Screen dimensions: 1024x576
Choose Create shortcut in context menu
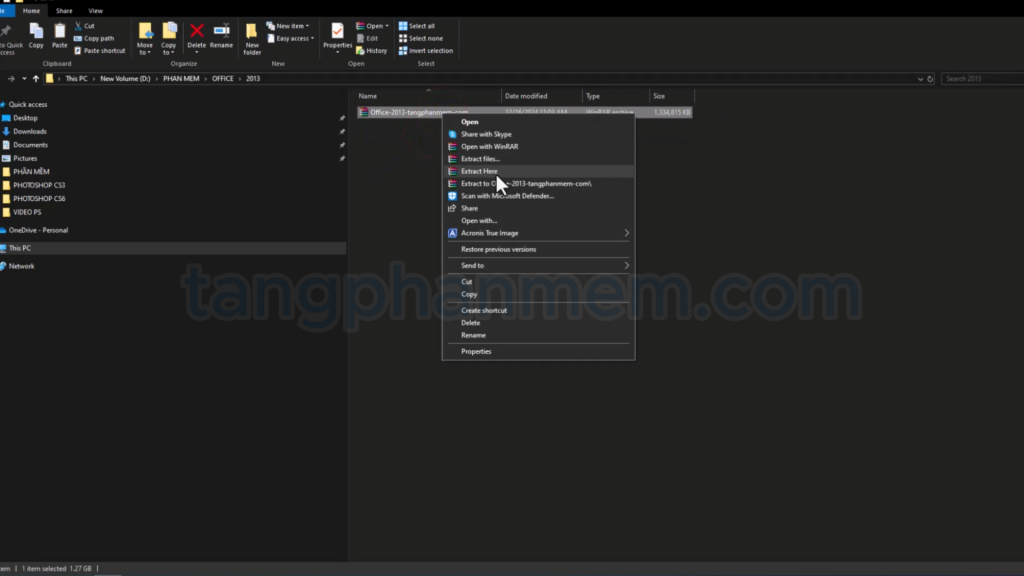coord(538,311)
